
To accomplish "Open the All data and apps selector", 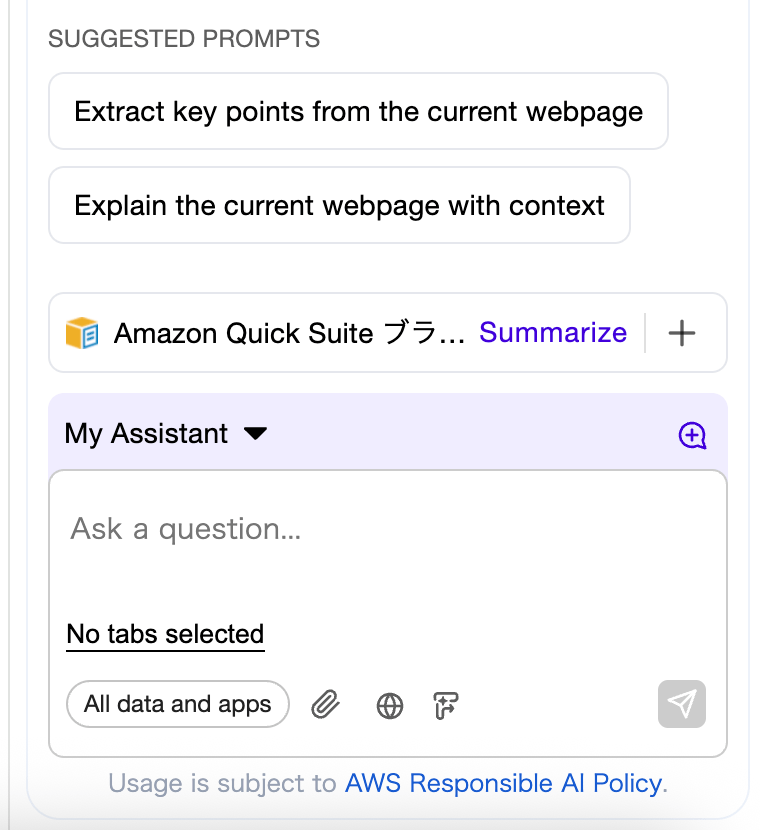I will [x=178, y=704].
